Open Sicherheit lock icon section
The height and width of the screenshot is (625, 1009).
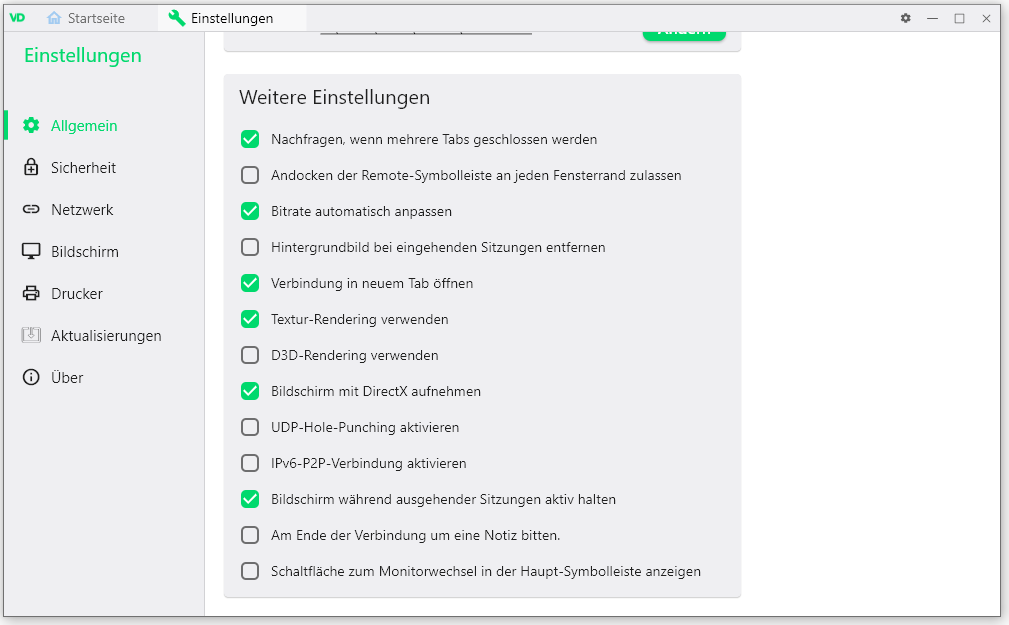31,167
